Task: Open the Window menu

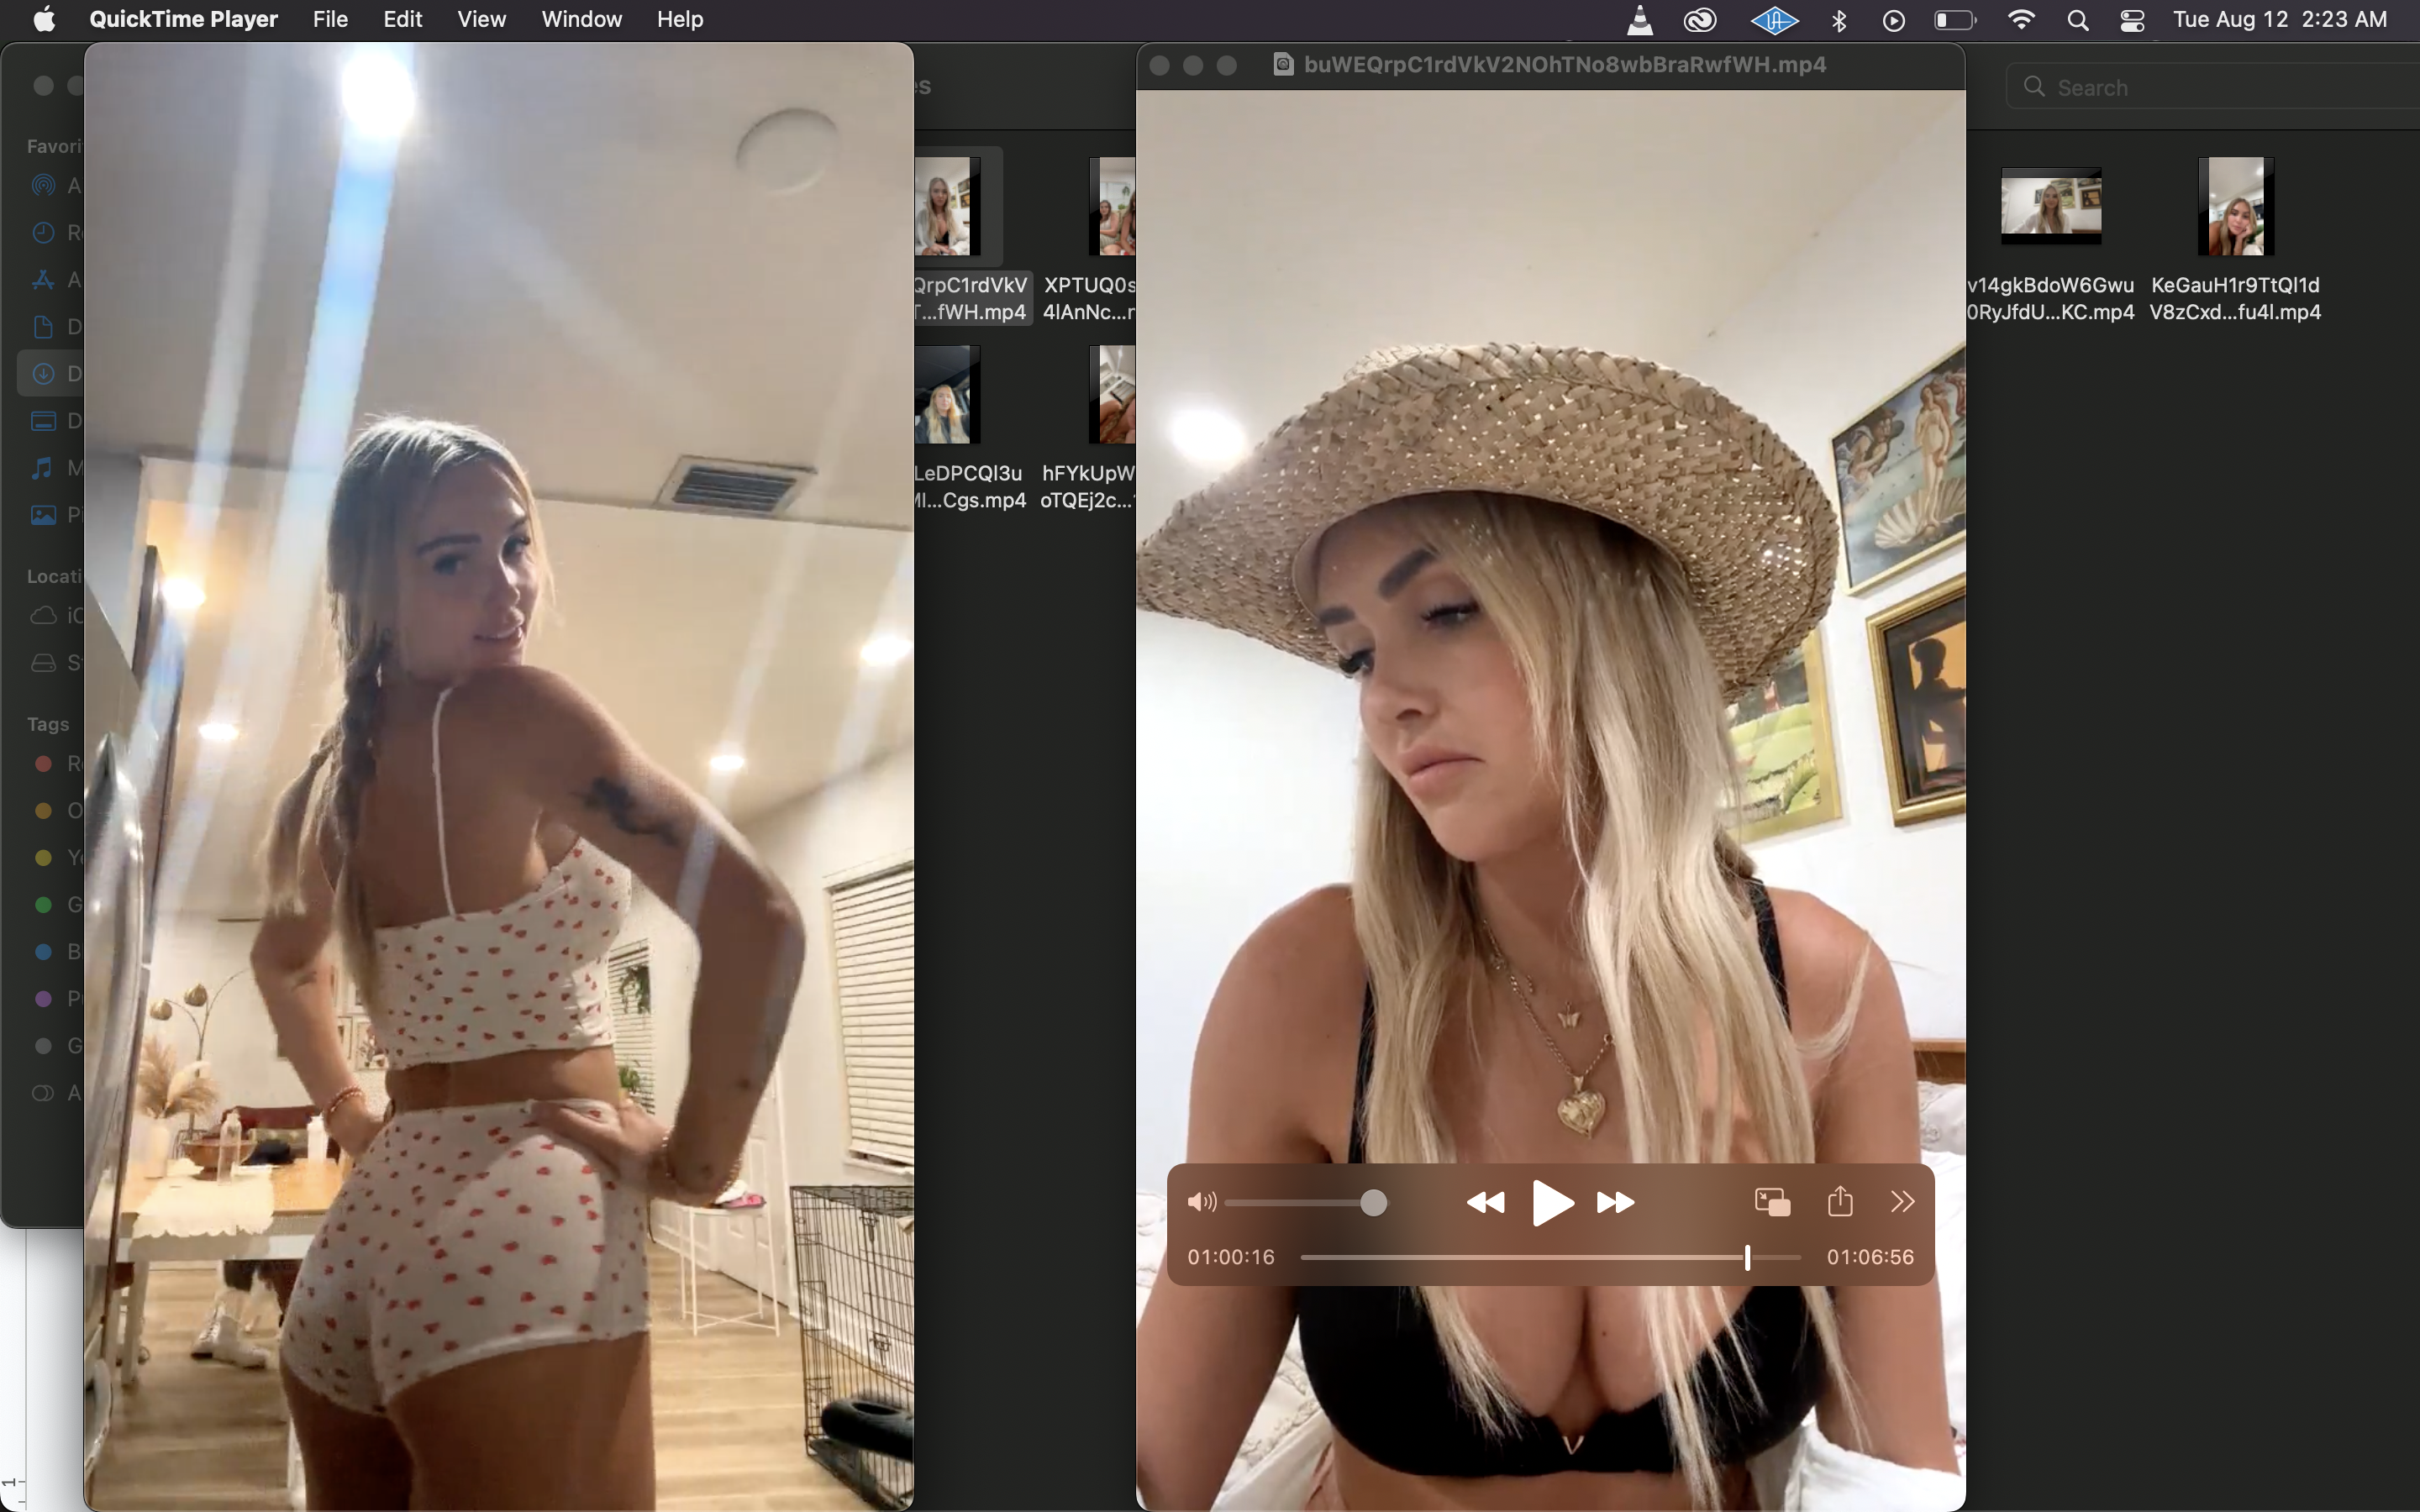Action: [581, 19]
